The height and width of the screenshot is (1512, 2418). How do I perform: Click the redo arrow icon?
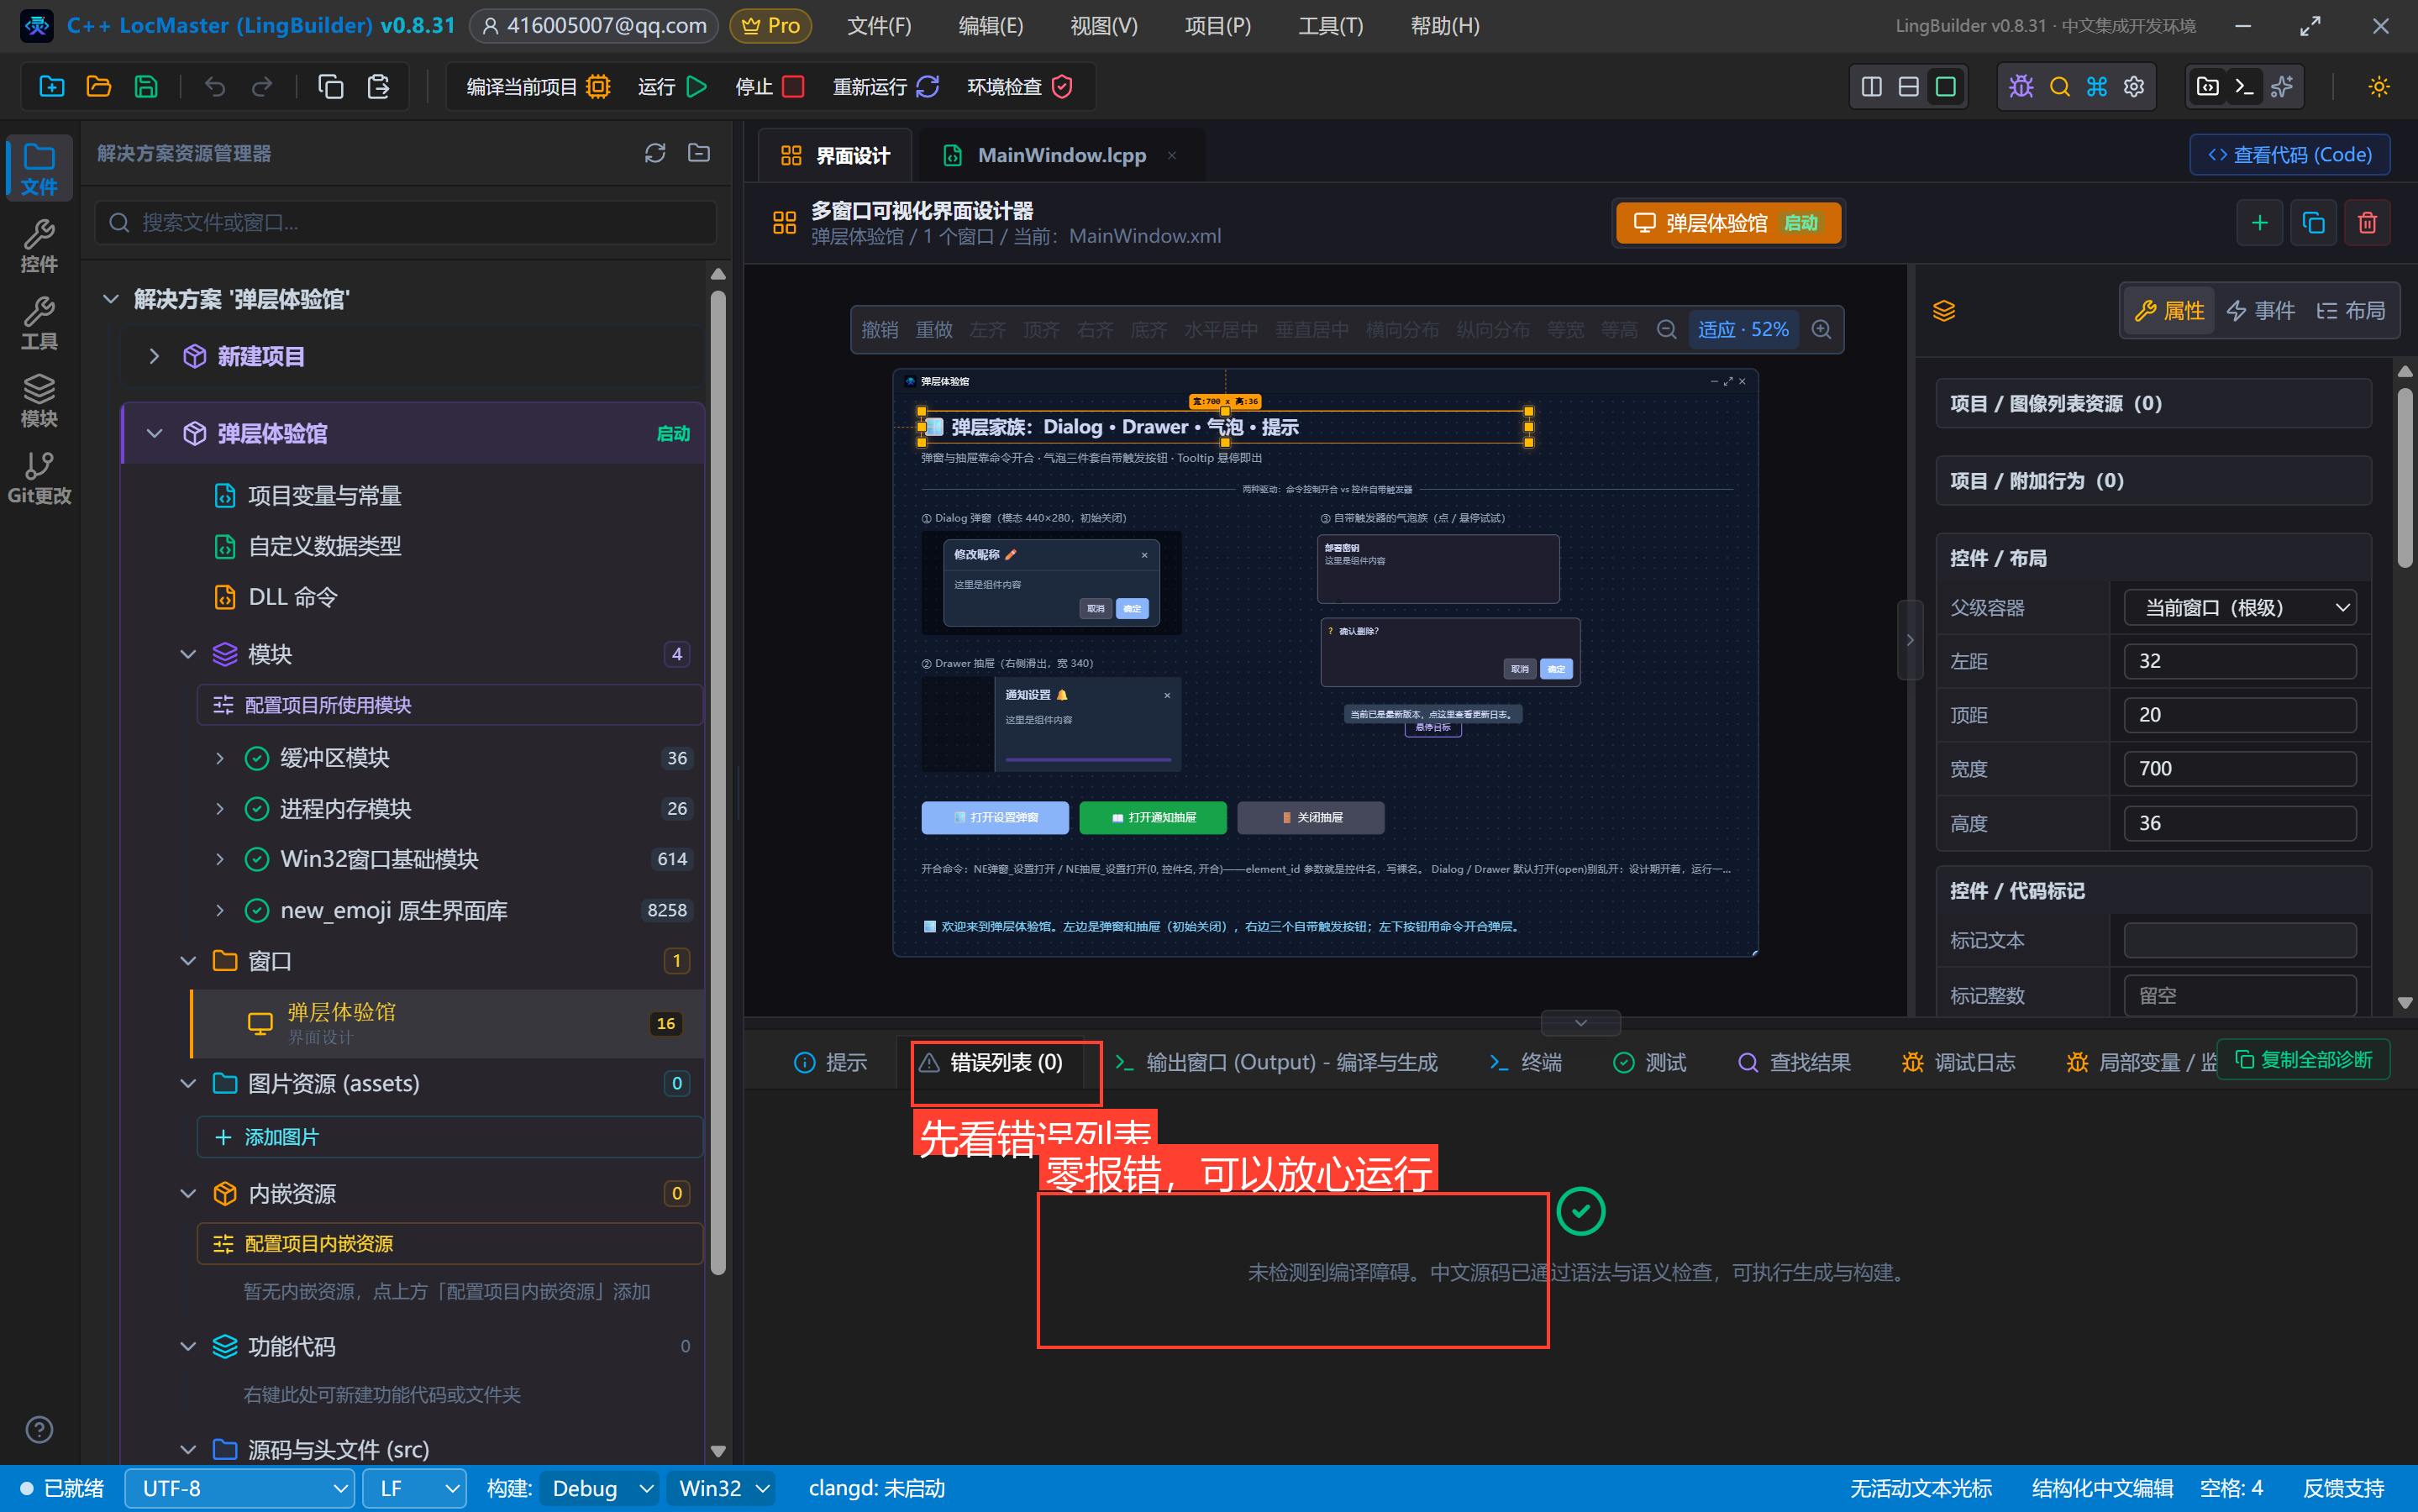(x=262, y=87)
